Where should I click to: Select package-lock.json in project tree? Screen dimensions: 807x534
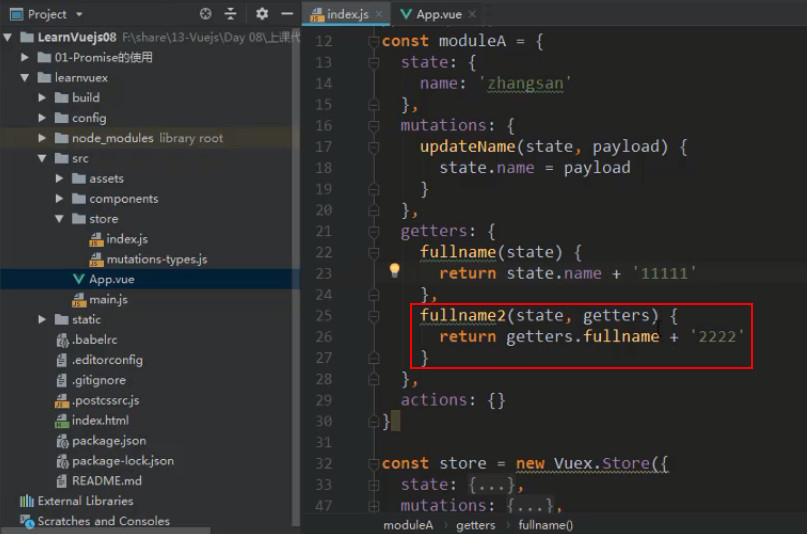[x=115, y=460]
